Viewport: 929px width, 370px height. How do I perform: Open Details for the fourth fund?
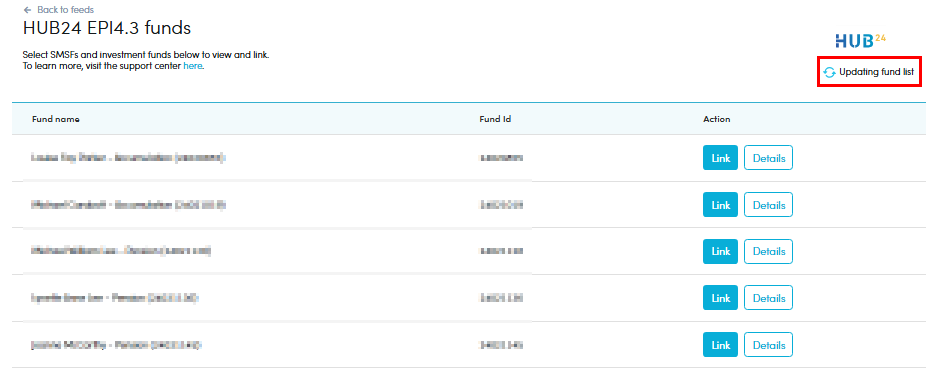point(768,298)
